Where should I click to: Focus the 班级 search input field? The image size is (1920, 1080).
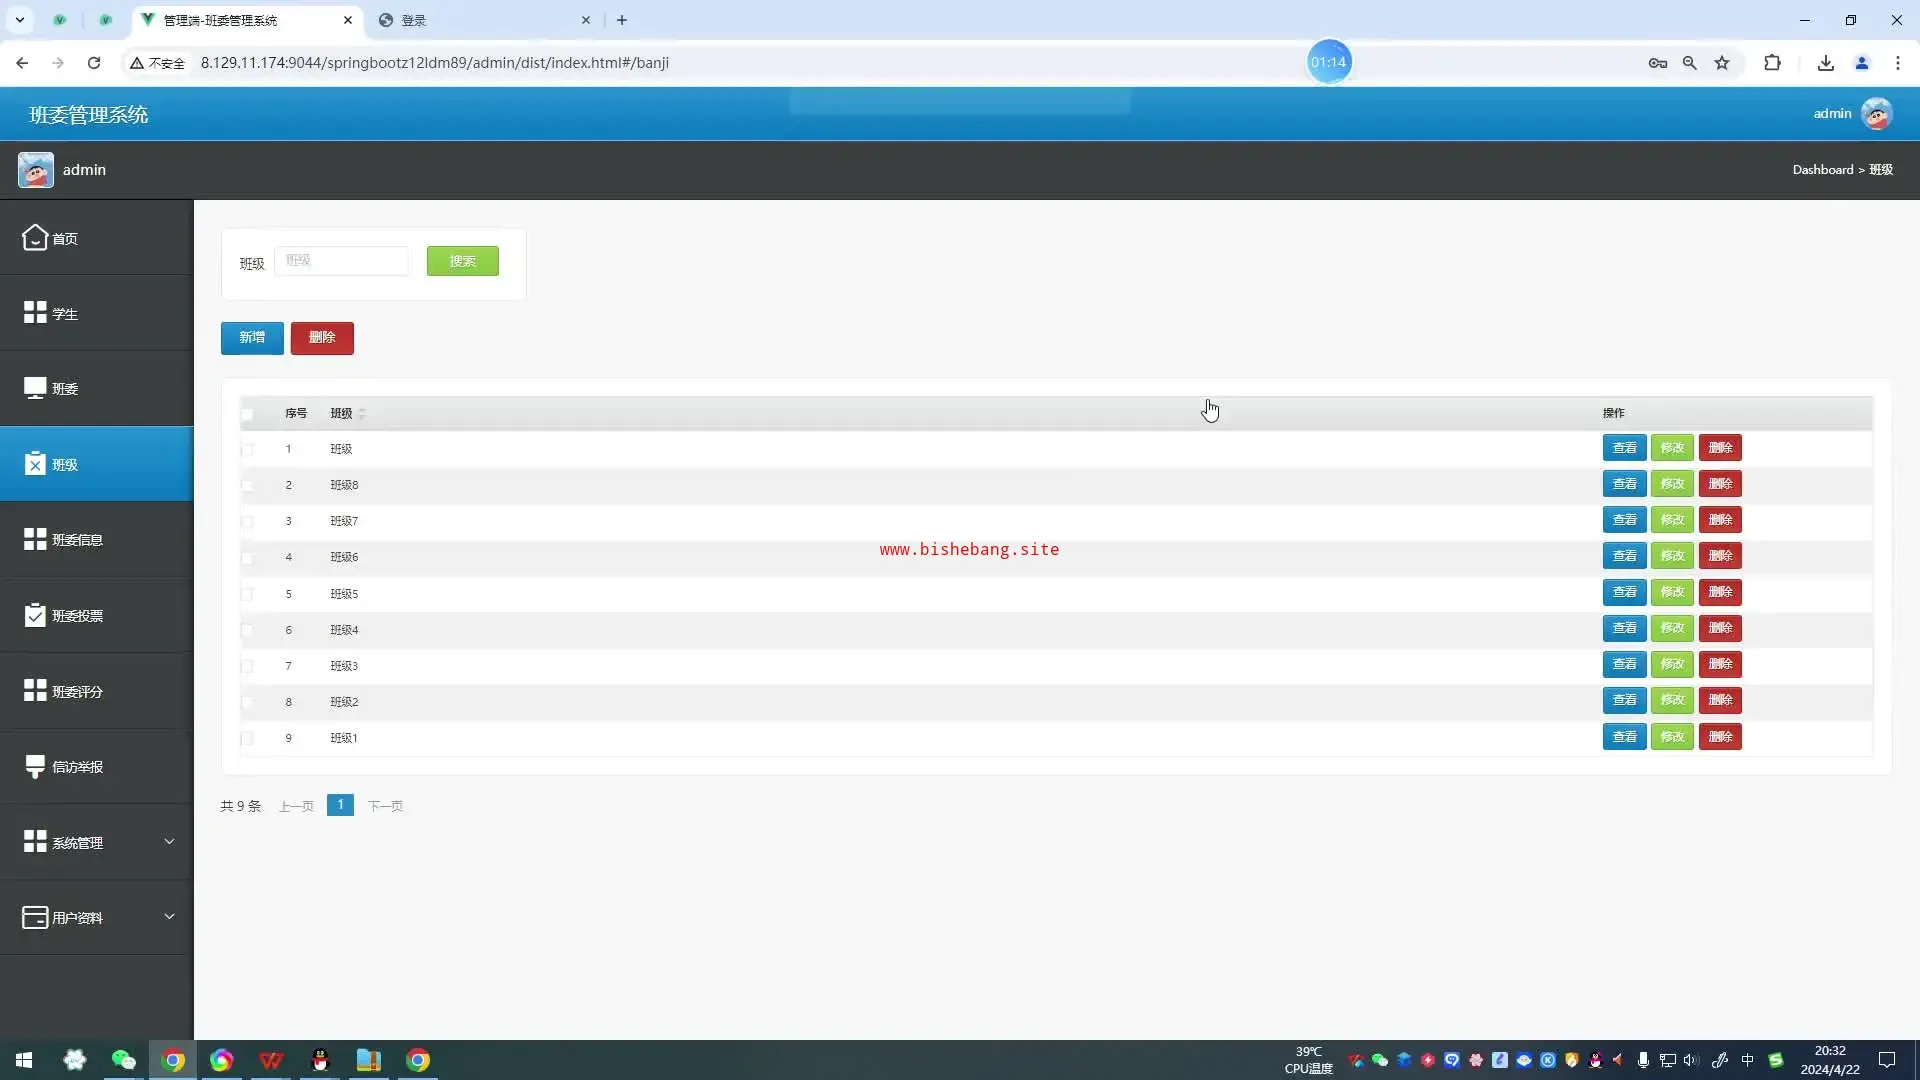(x=341, y=261)
